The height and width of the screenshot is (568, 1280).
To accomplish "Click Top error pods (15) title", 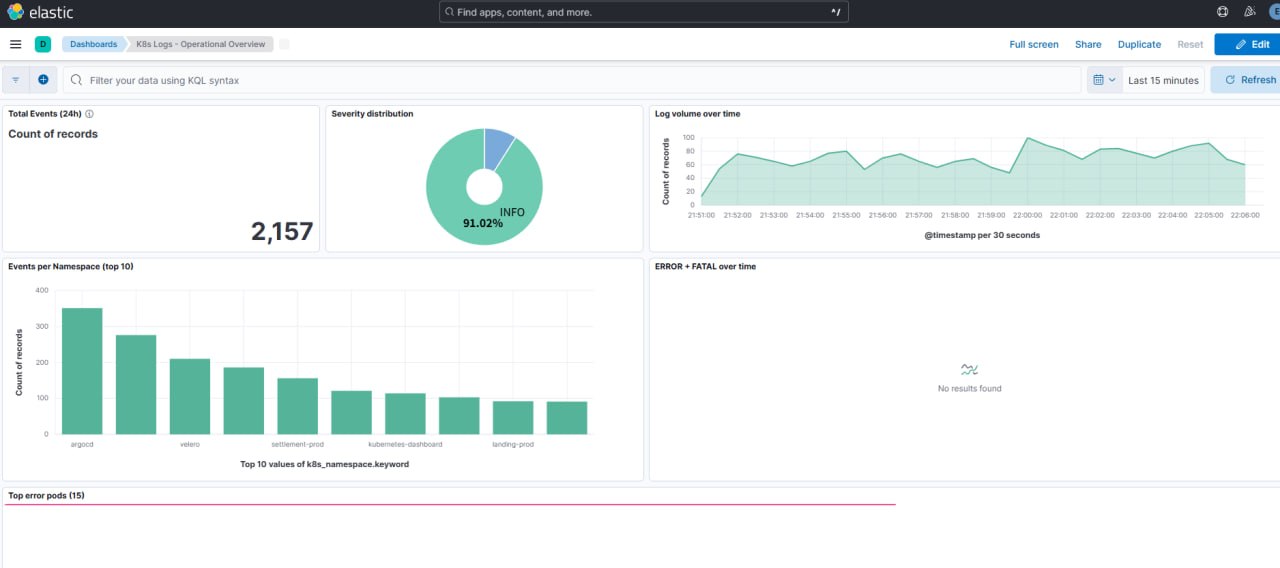I will [46, 495].
